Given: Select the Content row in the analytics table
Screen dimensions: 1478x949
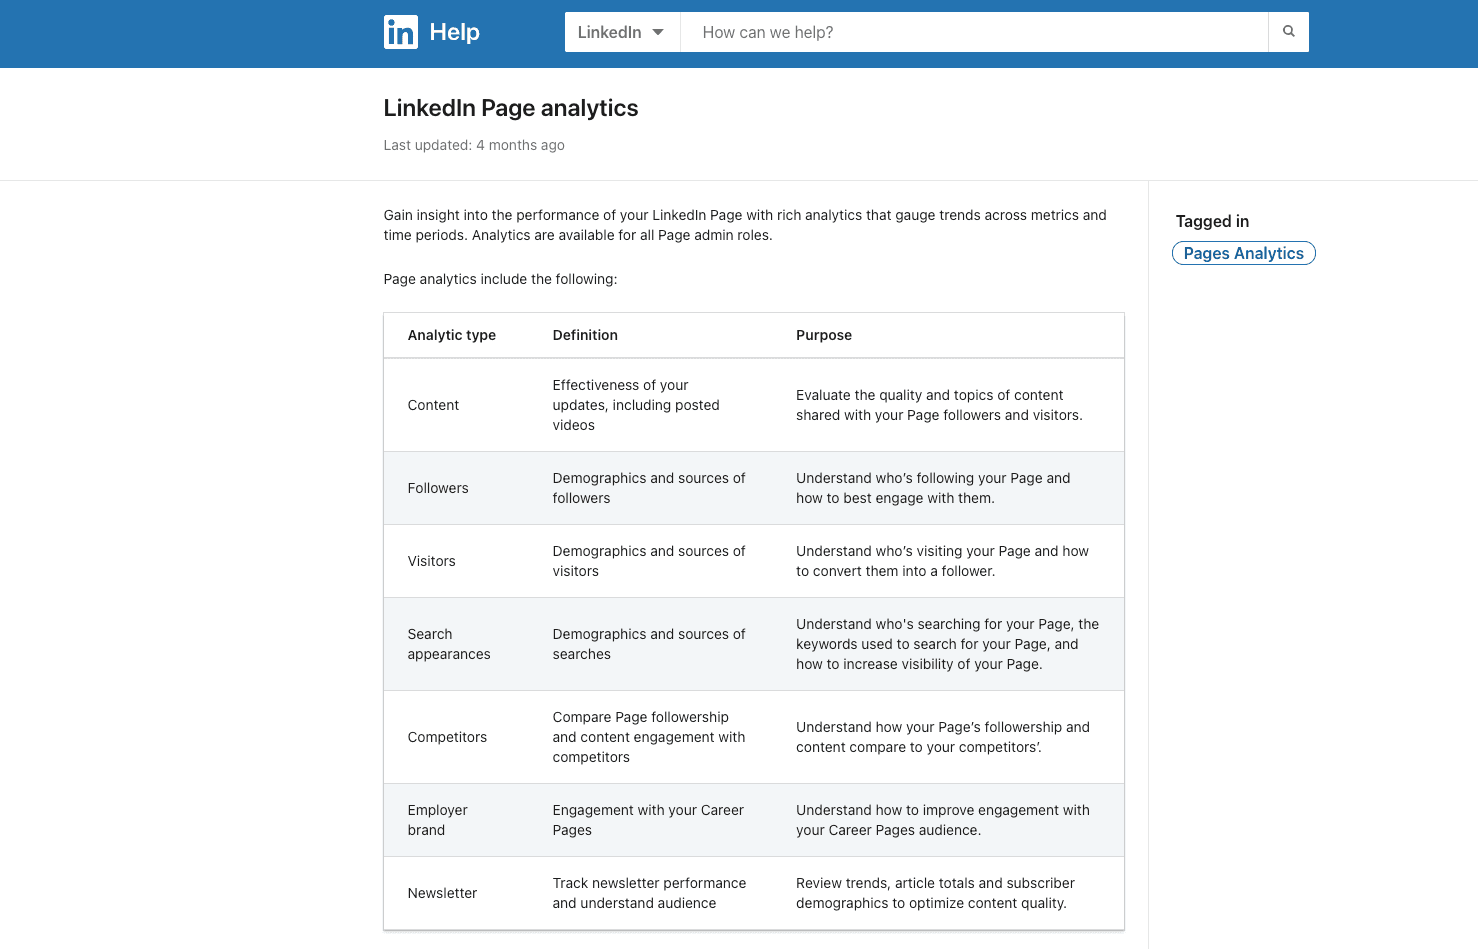Looking at the screenshot, I should (433, 405).
